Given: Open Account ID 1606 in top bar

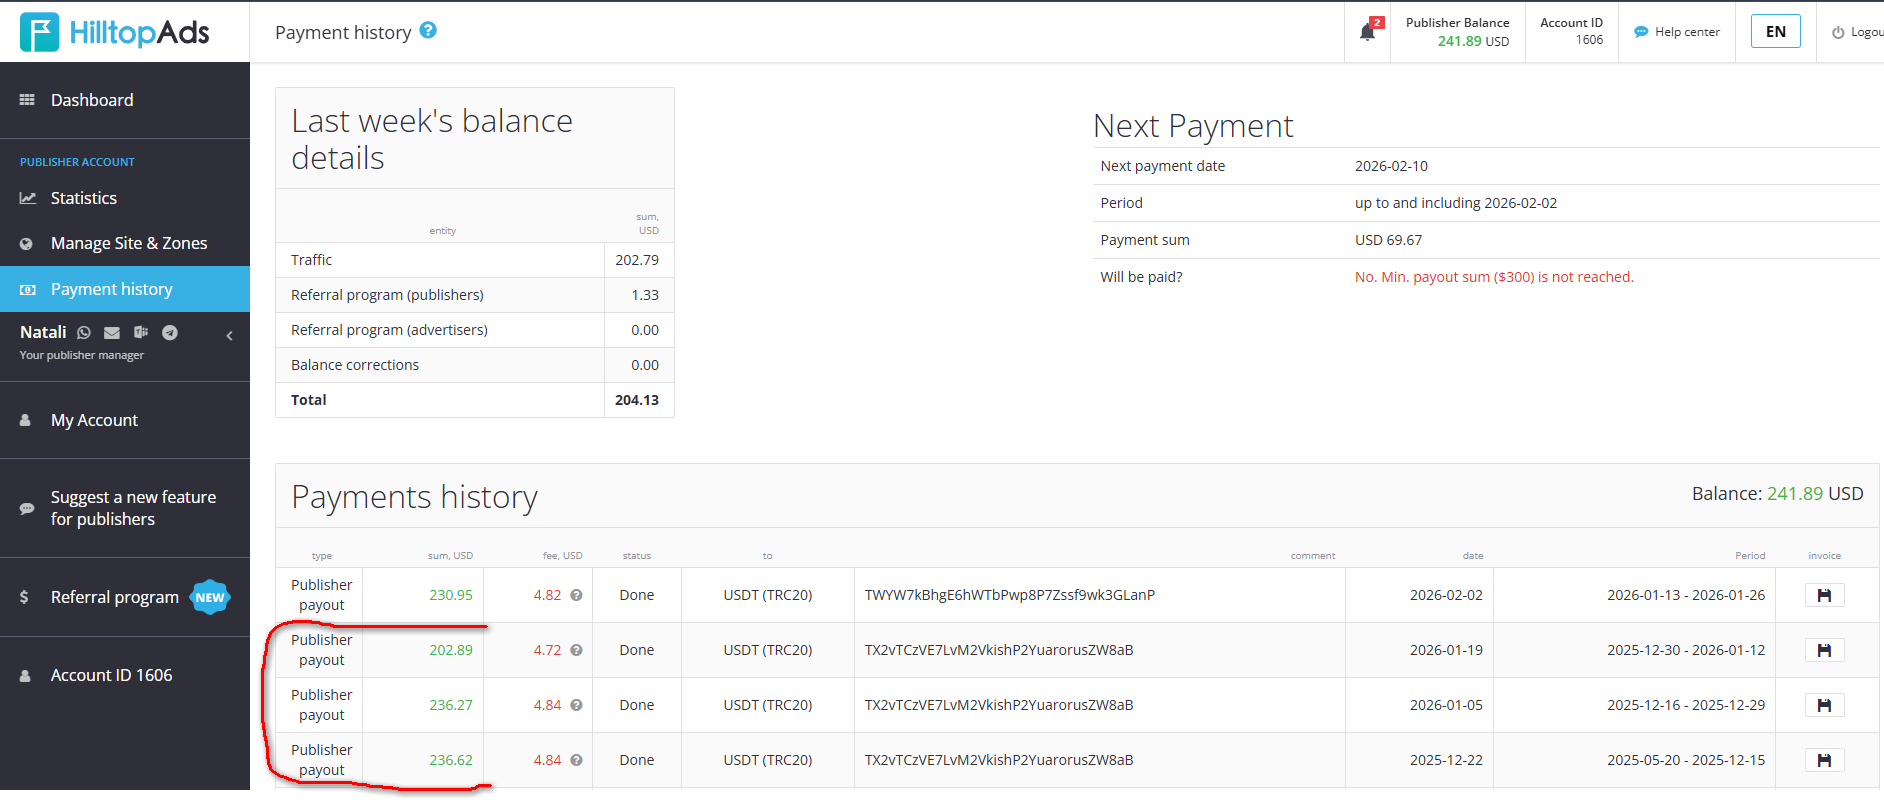Looking at the screenshot, I should [1571, 32].
